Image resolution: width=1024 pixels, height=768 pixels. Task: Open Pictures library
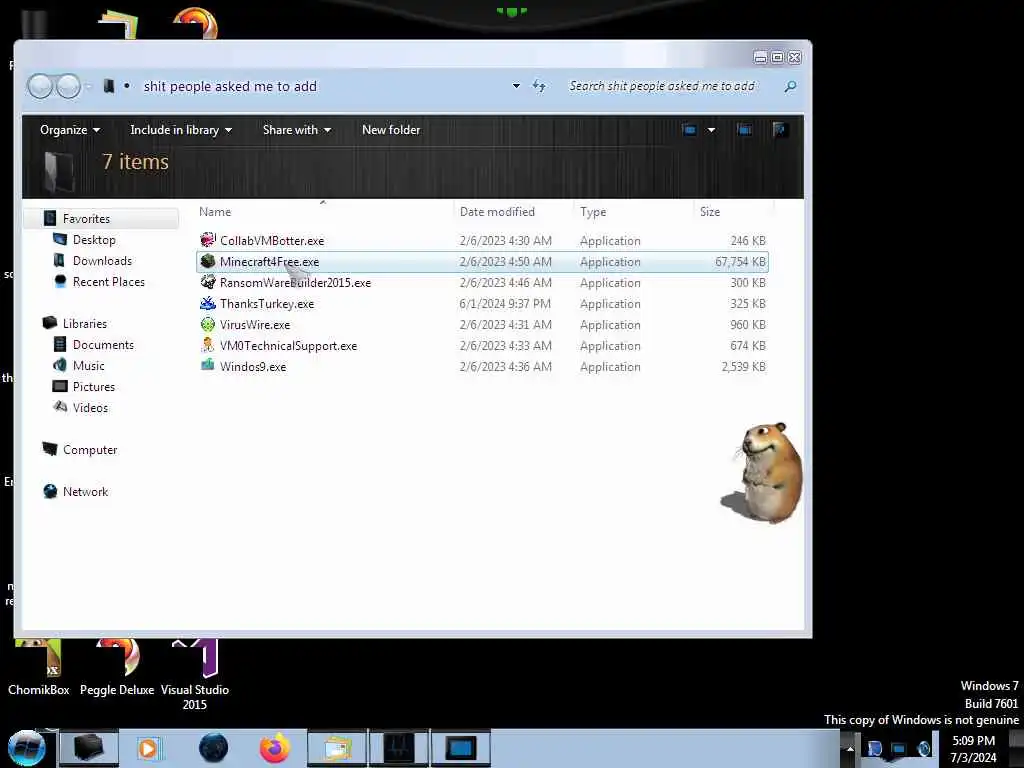[94, 386]
